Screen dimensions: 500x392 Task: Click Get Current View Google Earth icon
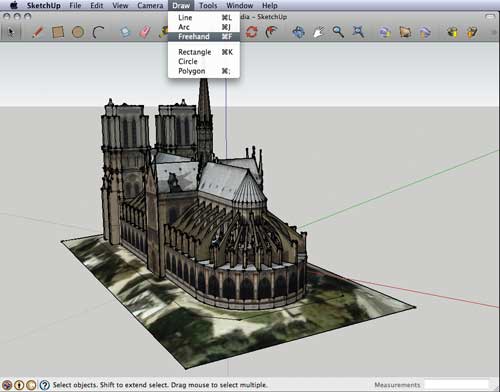[x=385, y=32]
